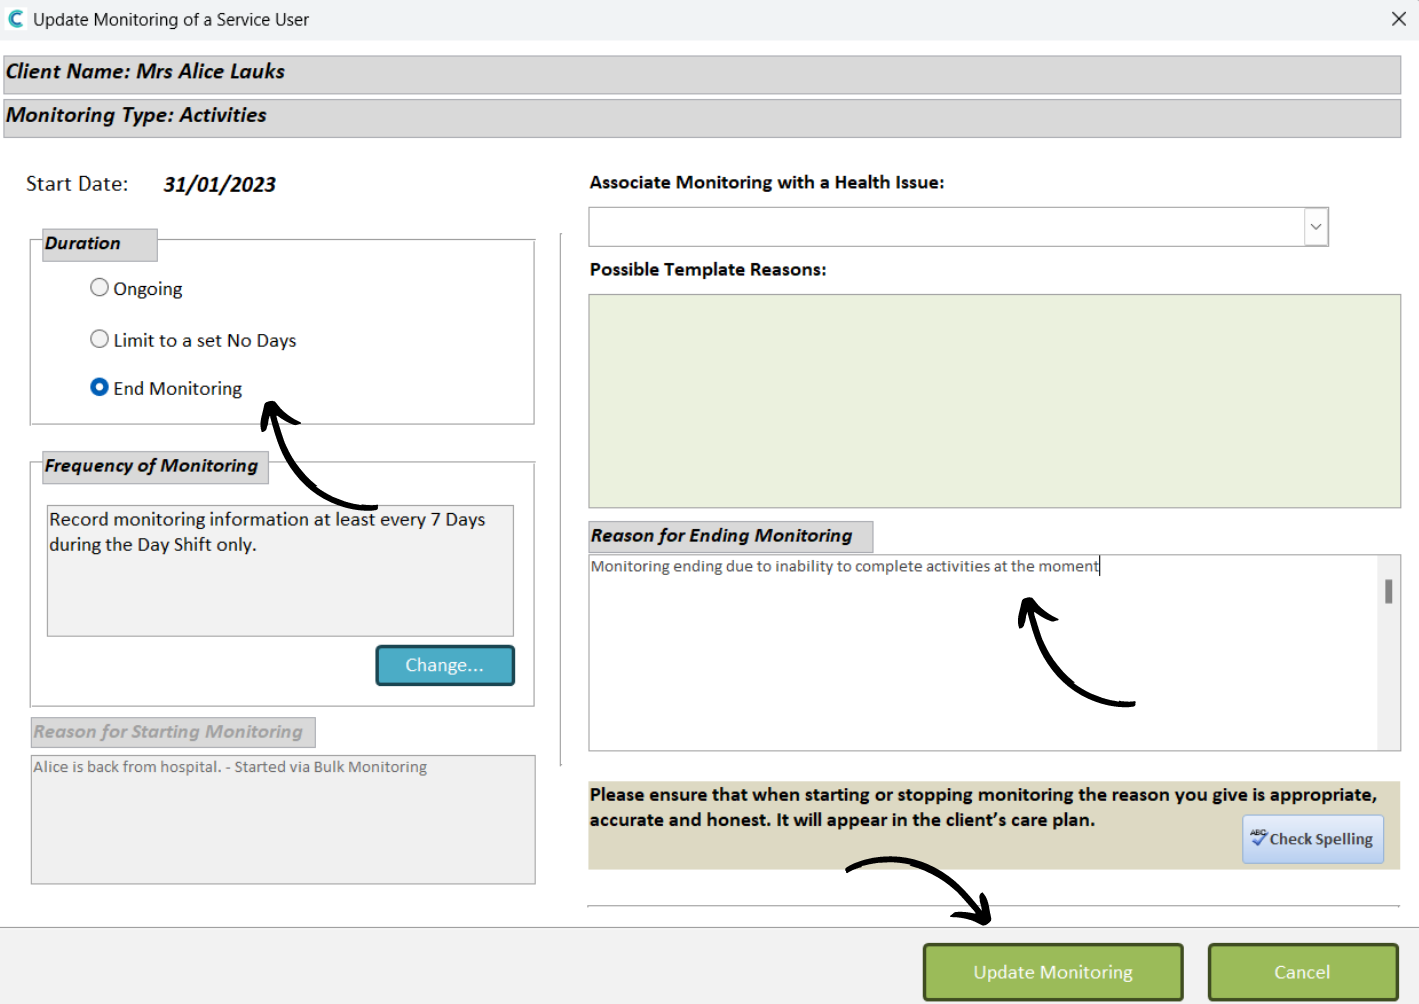Click the Change... frequency button
The width and height of the screenshot is (1419, 1004).
445,665
